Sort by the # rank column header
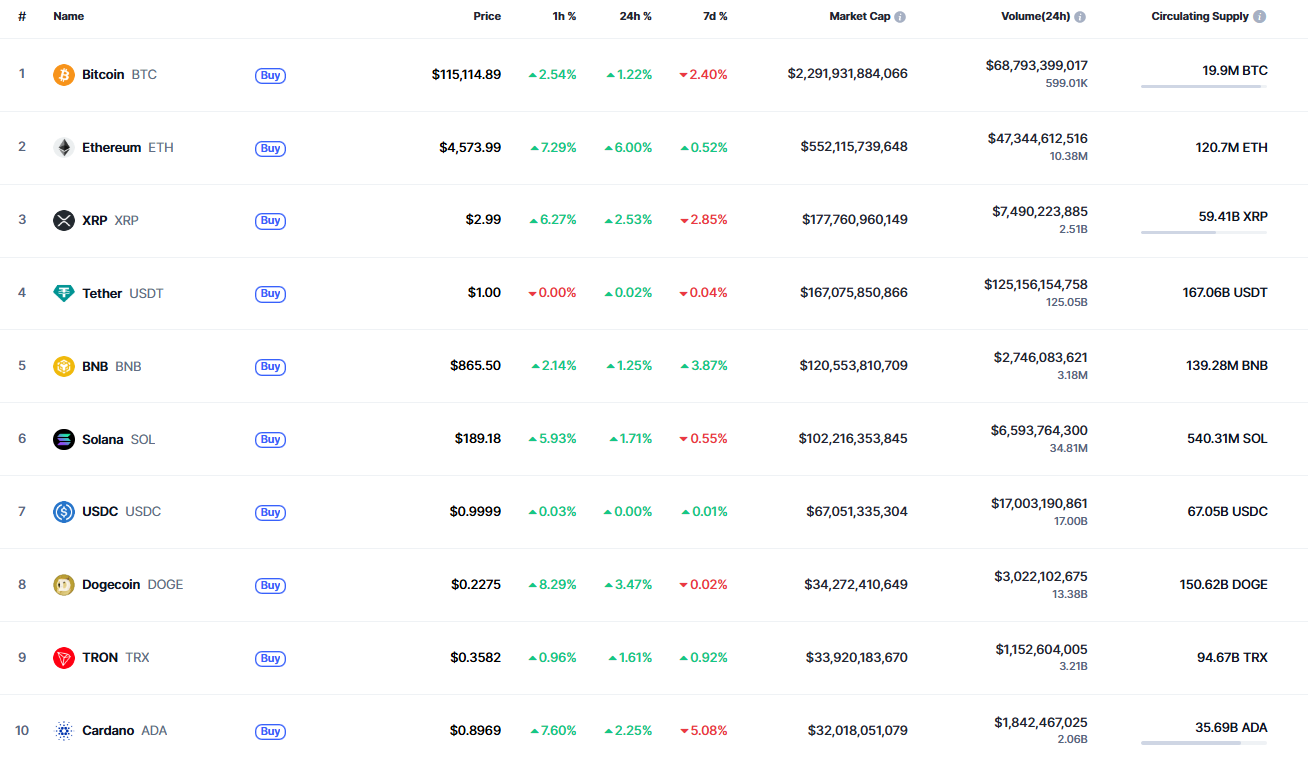This screenshot has width=1308, height=760. [22, 17]
